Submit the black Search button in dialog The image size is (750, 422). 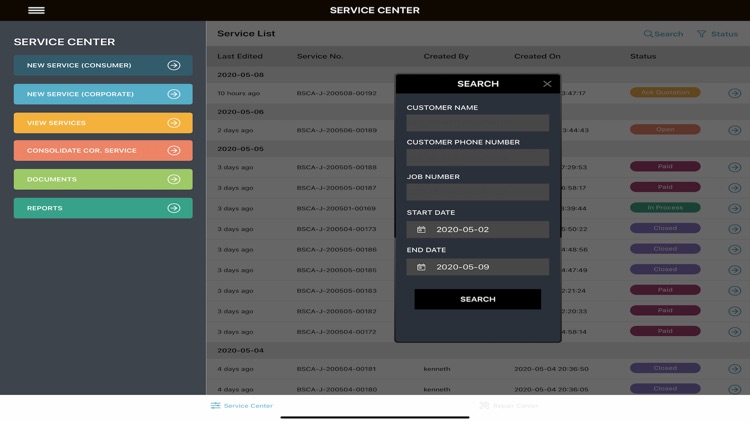coord(477,299)
